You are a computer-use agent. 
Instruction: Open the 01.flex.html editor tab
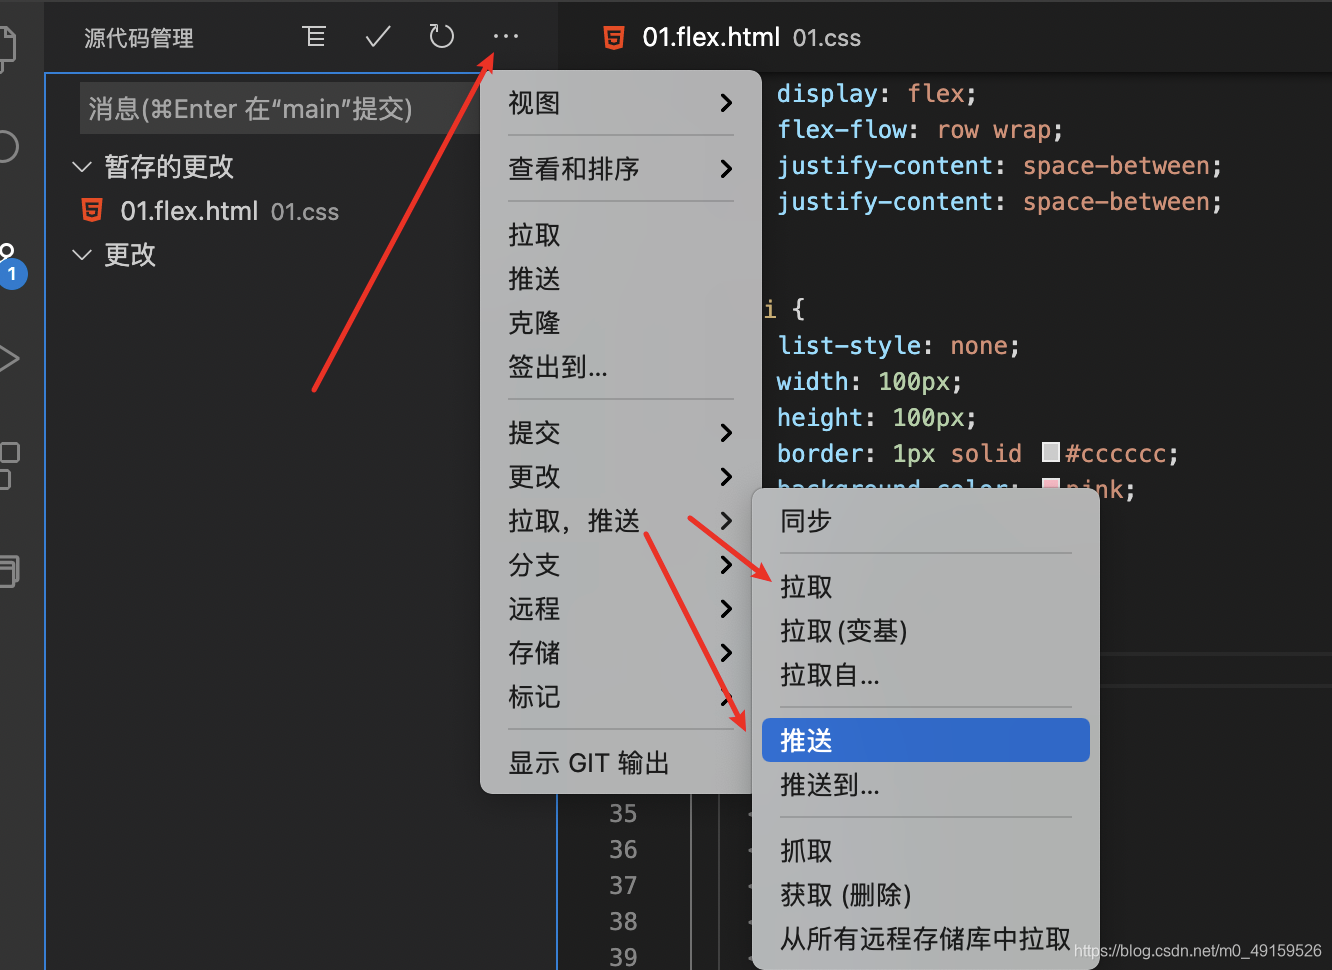point(732,38)
